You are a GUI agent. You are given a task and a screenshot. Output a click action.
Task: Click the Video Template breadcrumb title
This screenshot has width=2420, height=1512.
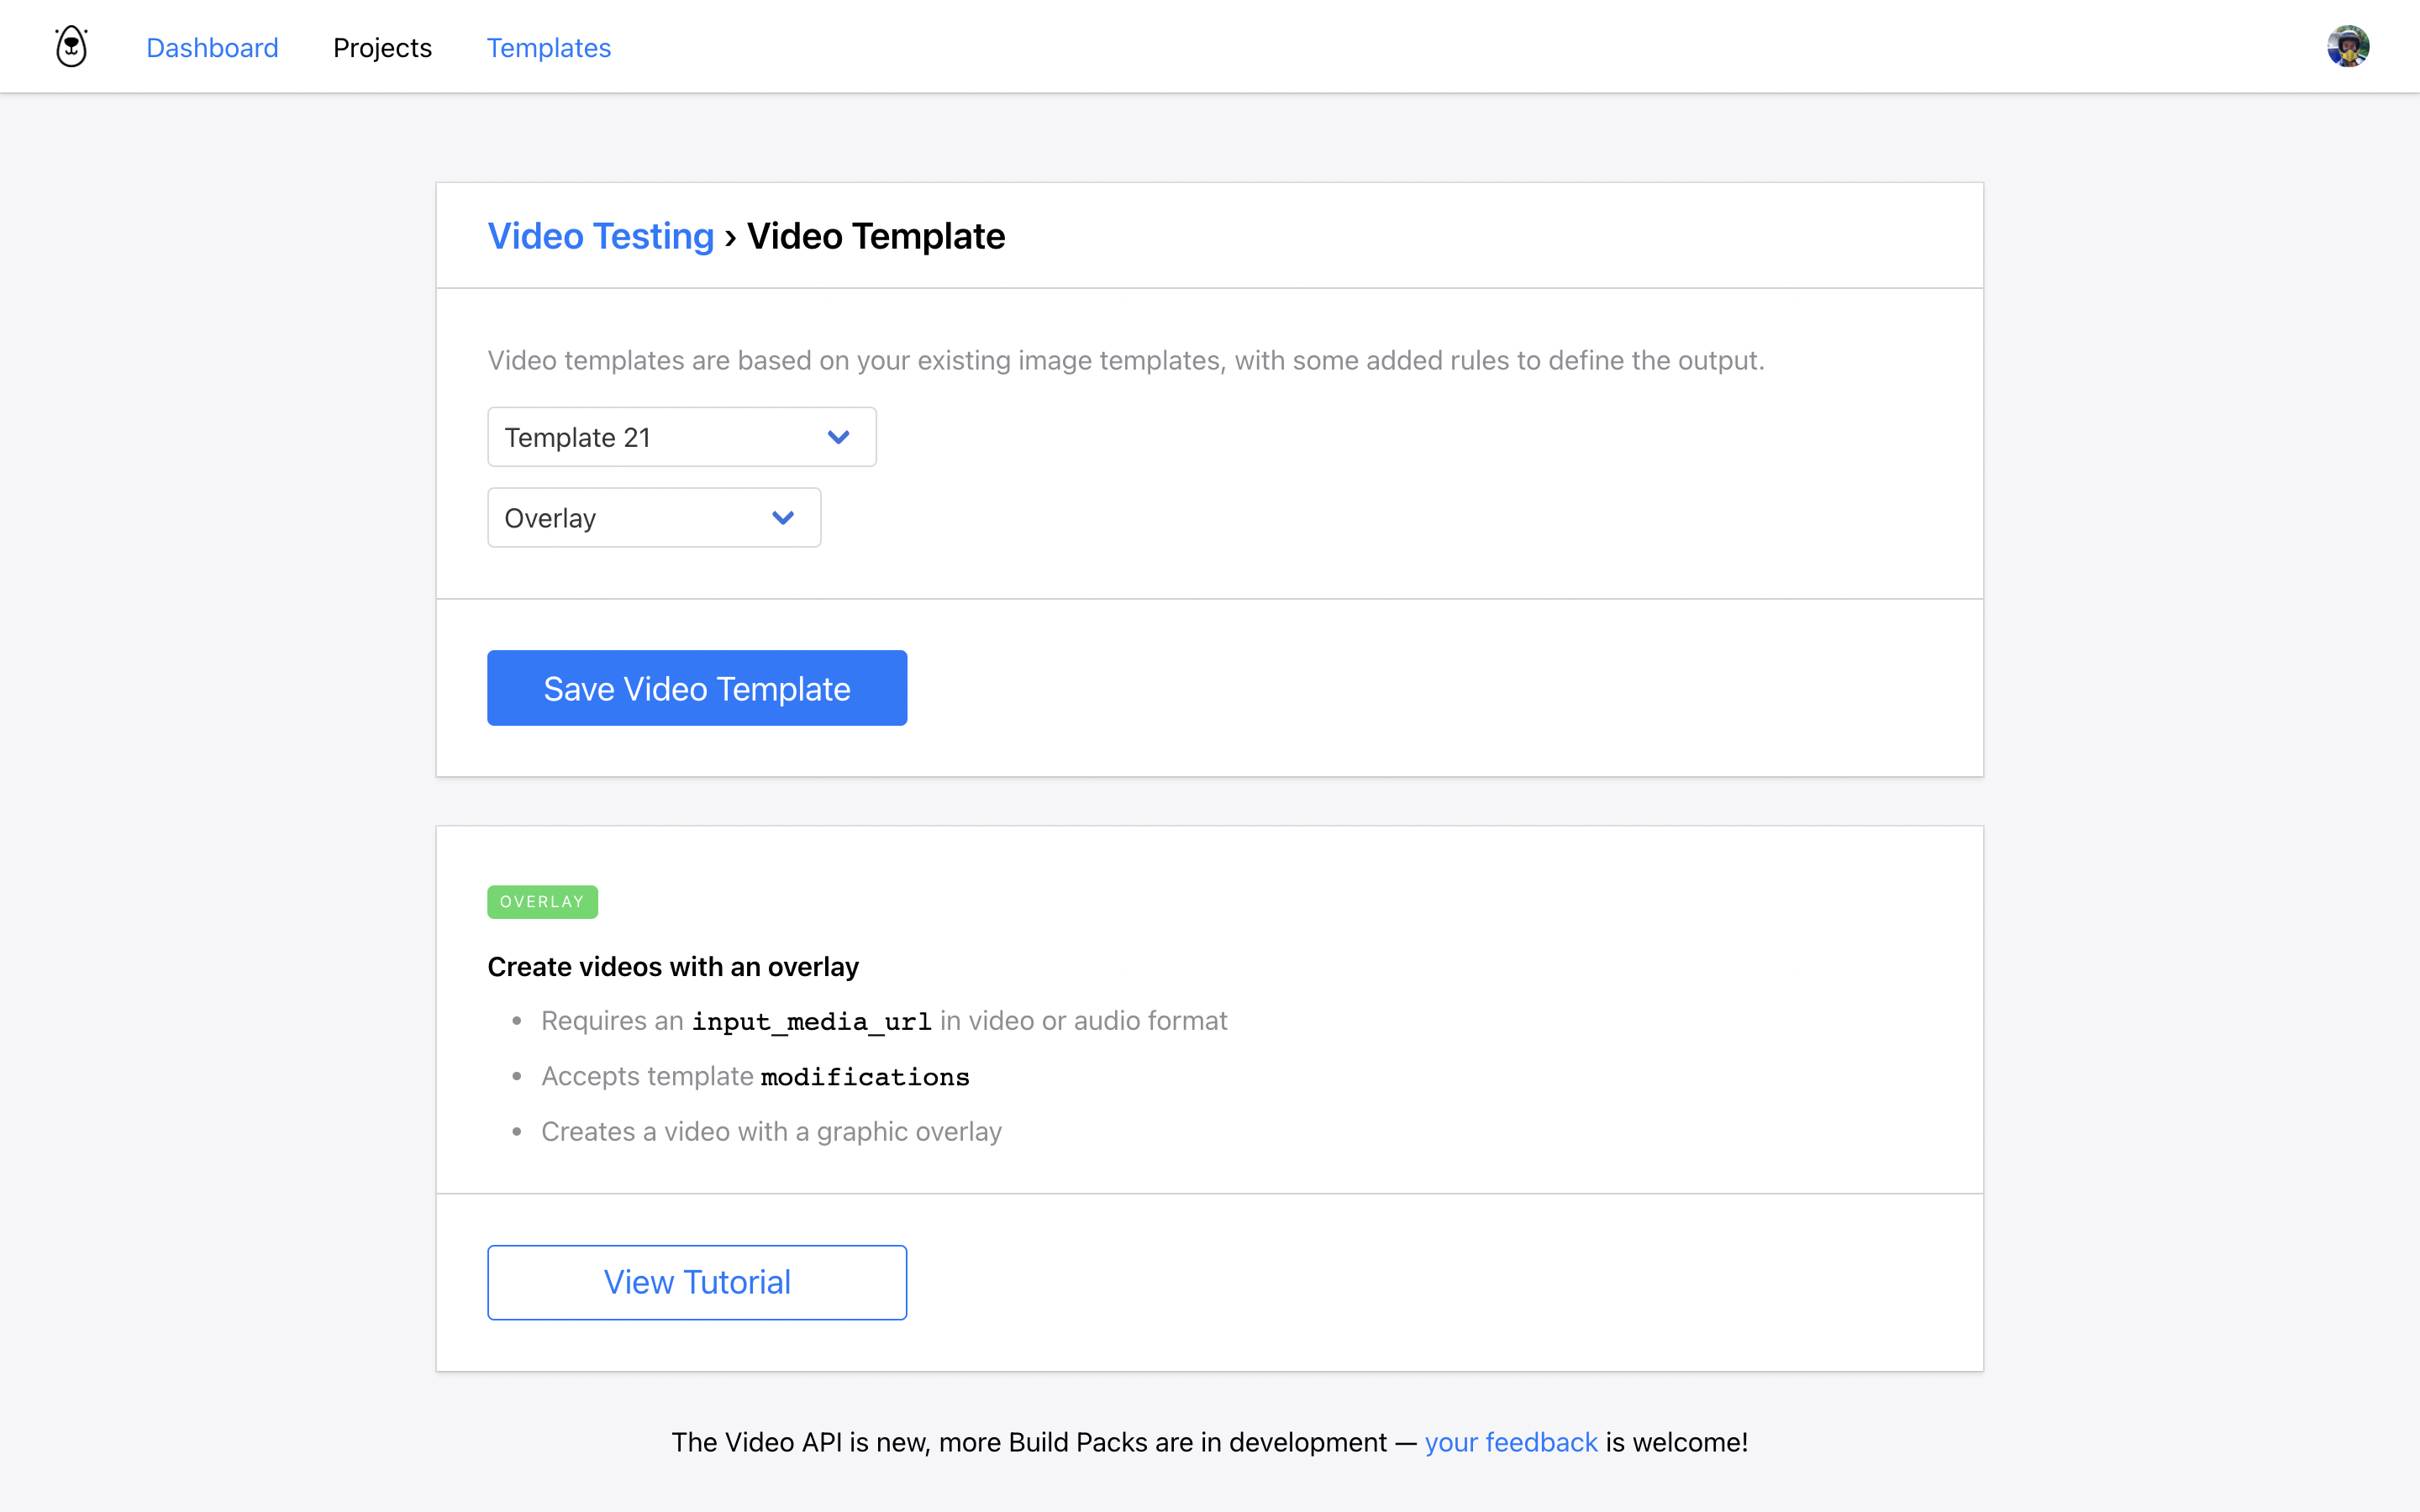coord(876,236)
